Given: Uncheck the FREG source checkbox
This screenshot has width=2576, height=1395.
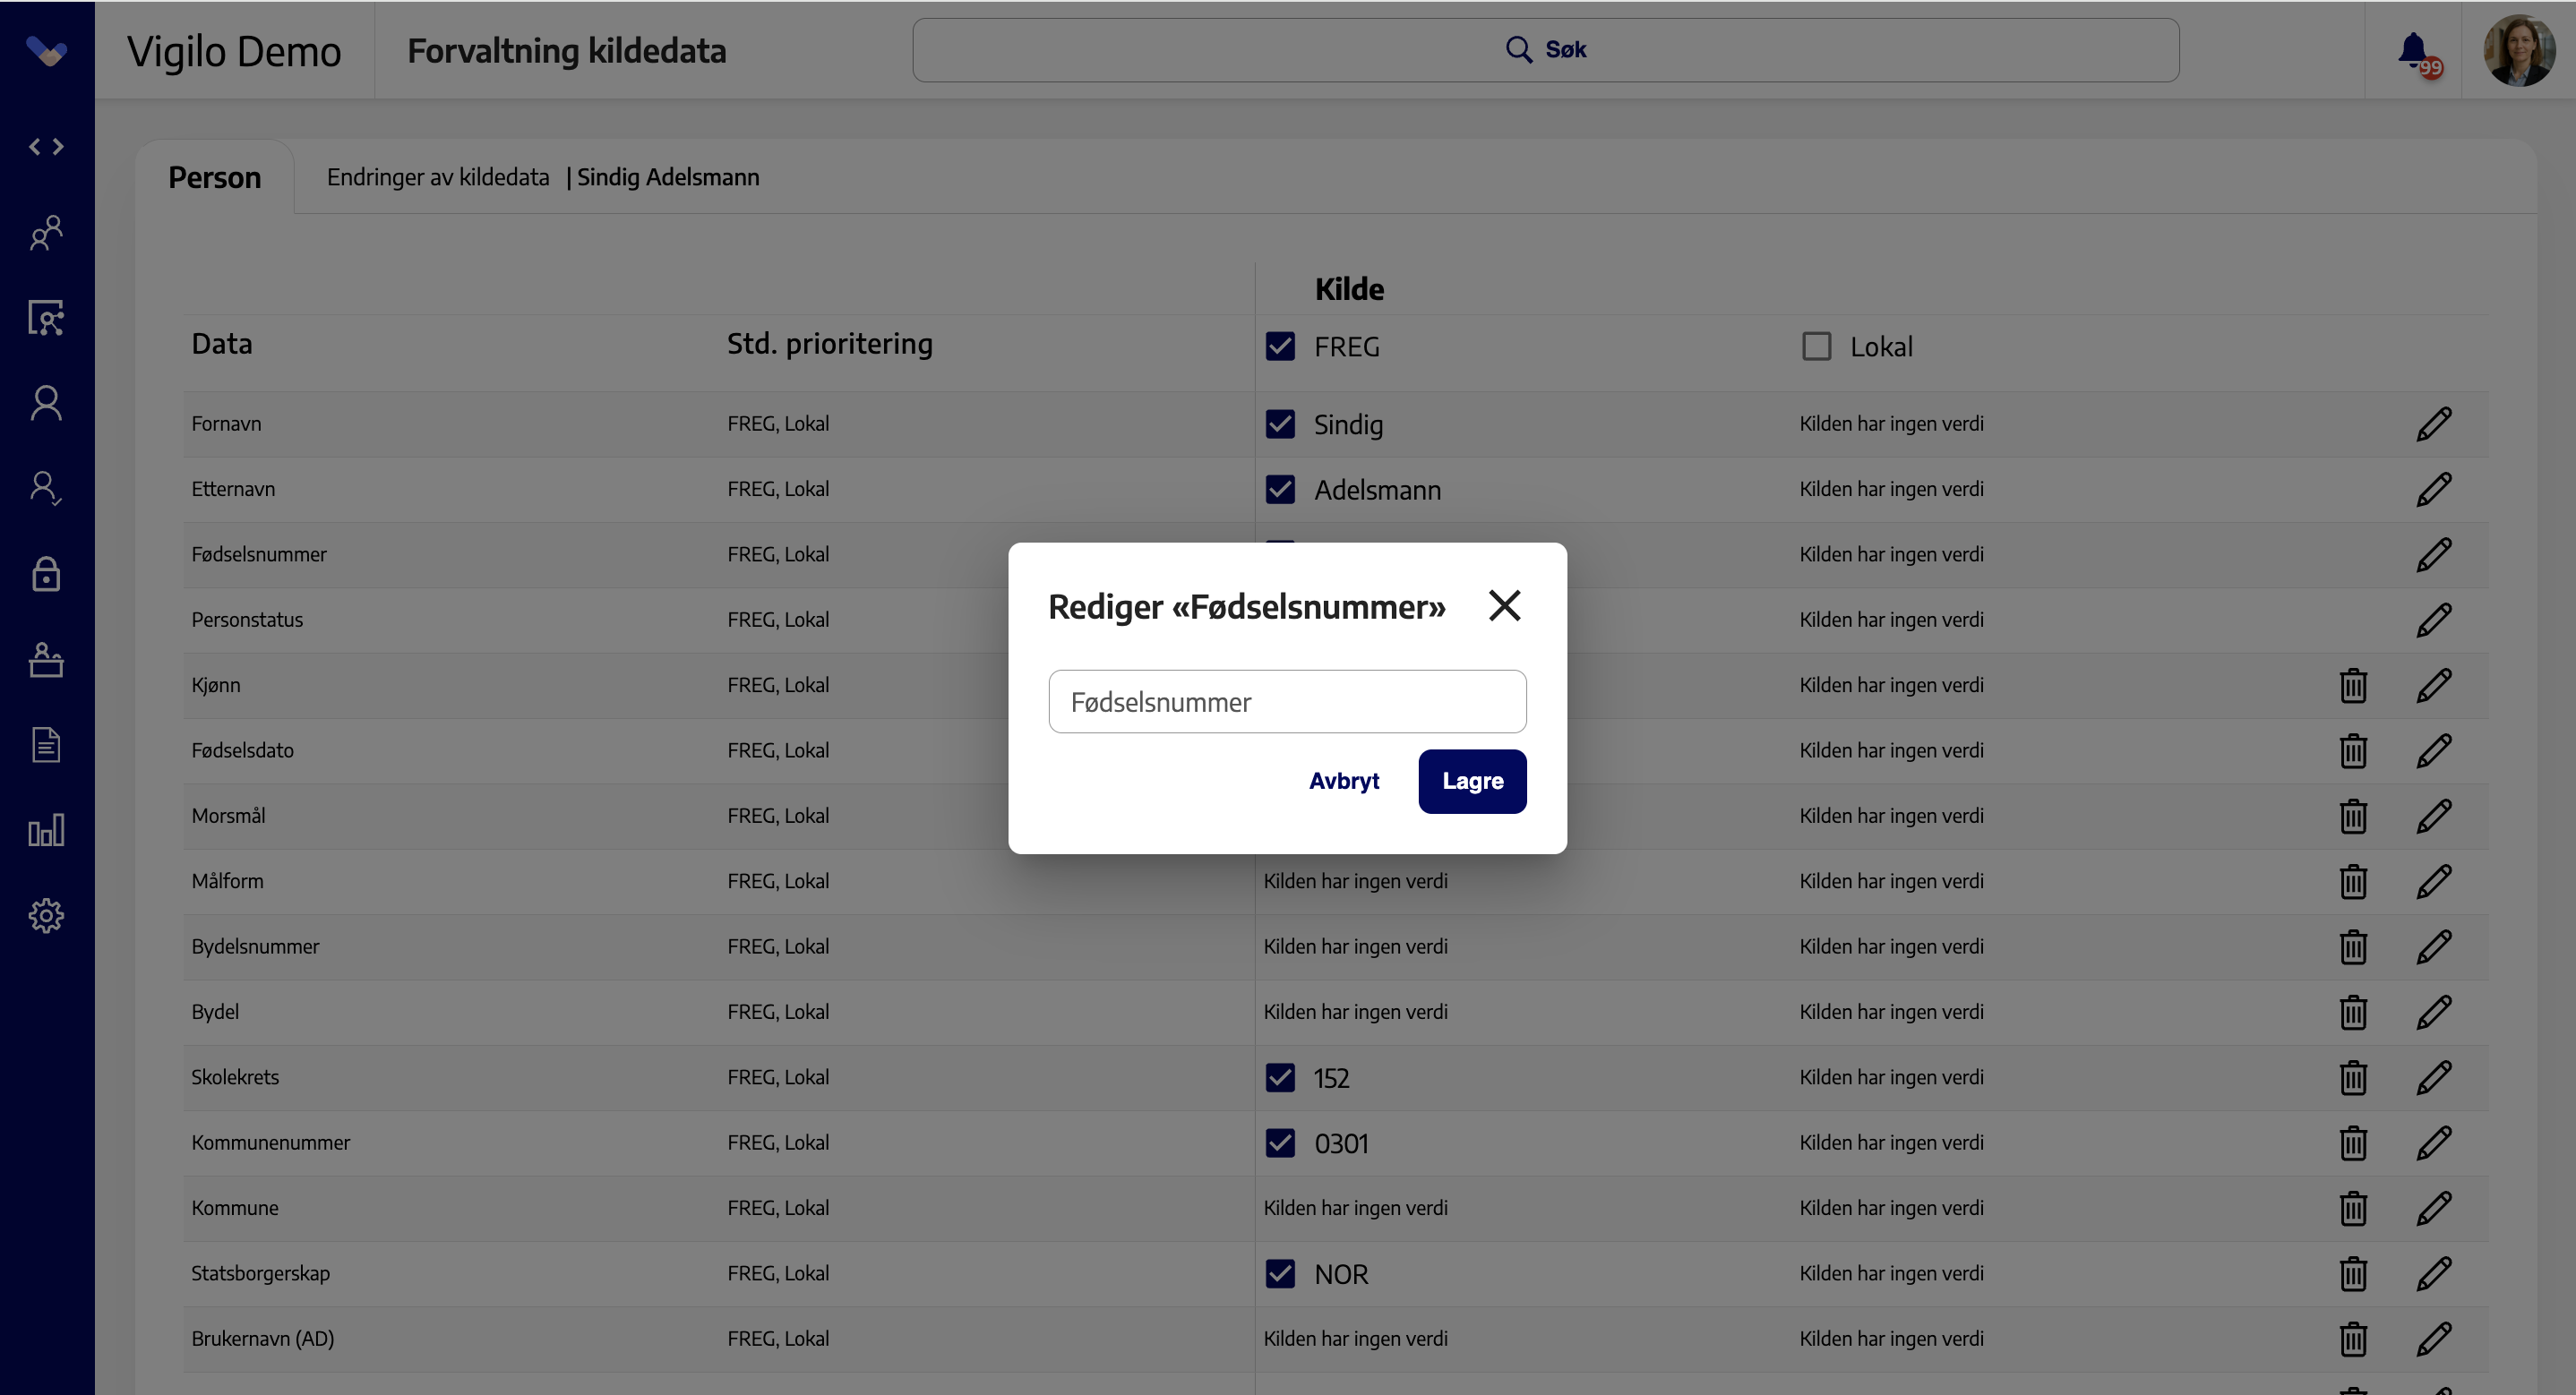Looking at the screenshot, I should (1280, 346).
